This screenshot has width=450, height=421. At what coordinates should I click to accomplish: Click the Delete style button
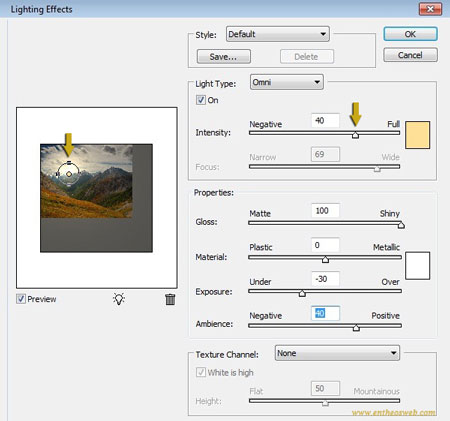(x=307, y=57)
